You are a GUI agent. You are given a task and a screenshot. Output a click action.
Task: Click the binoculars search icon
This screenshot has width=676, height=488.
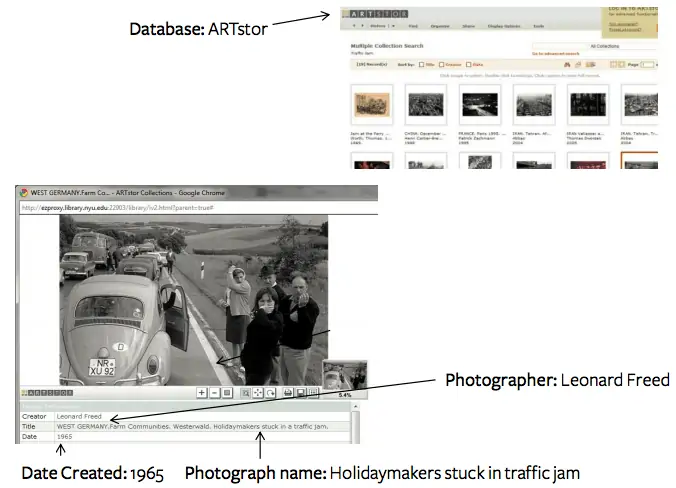point(566,64)
